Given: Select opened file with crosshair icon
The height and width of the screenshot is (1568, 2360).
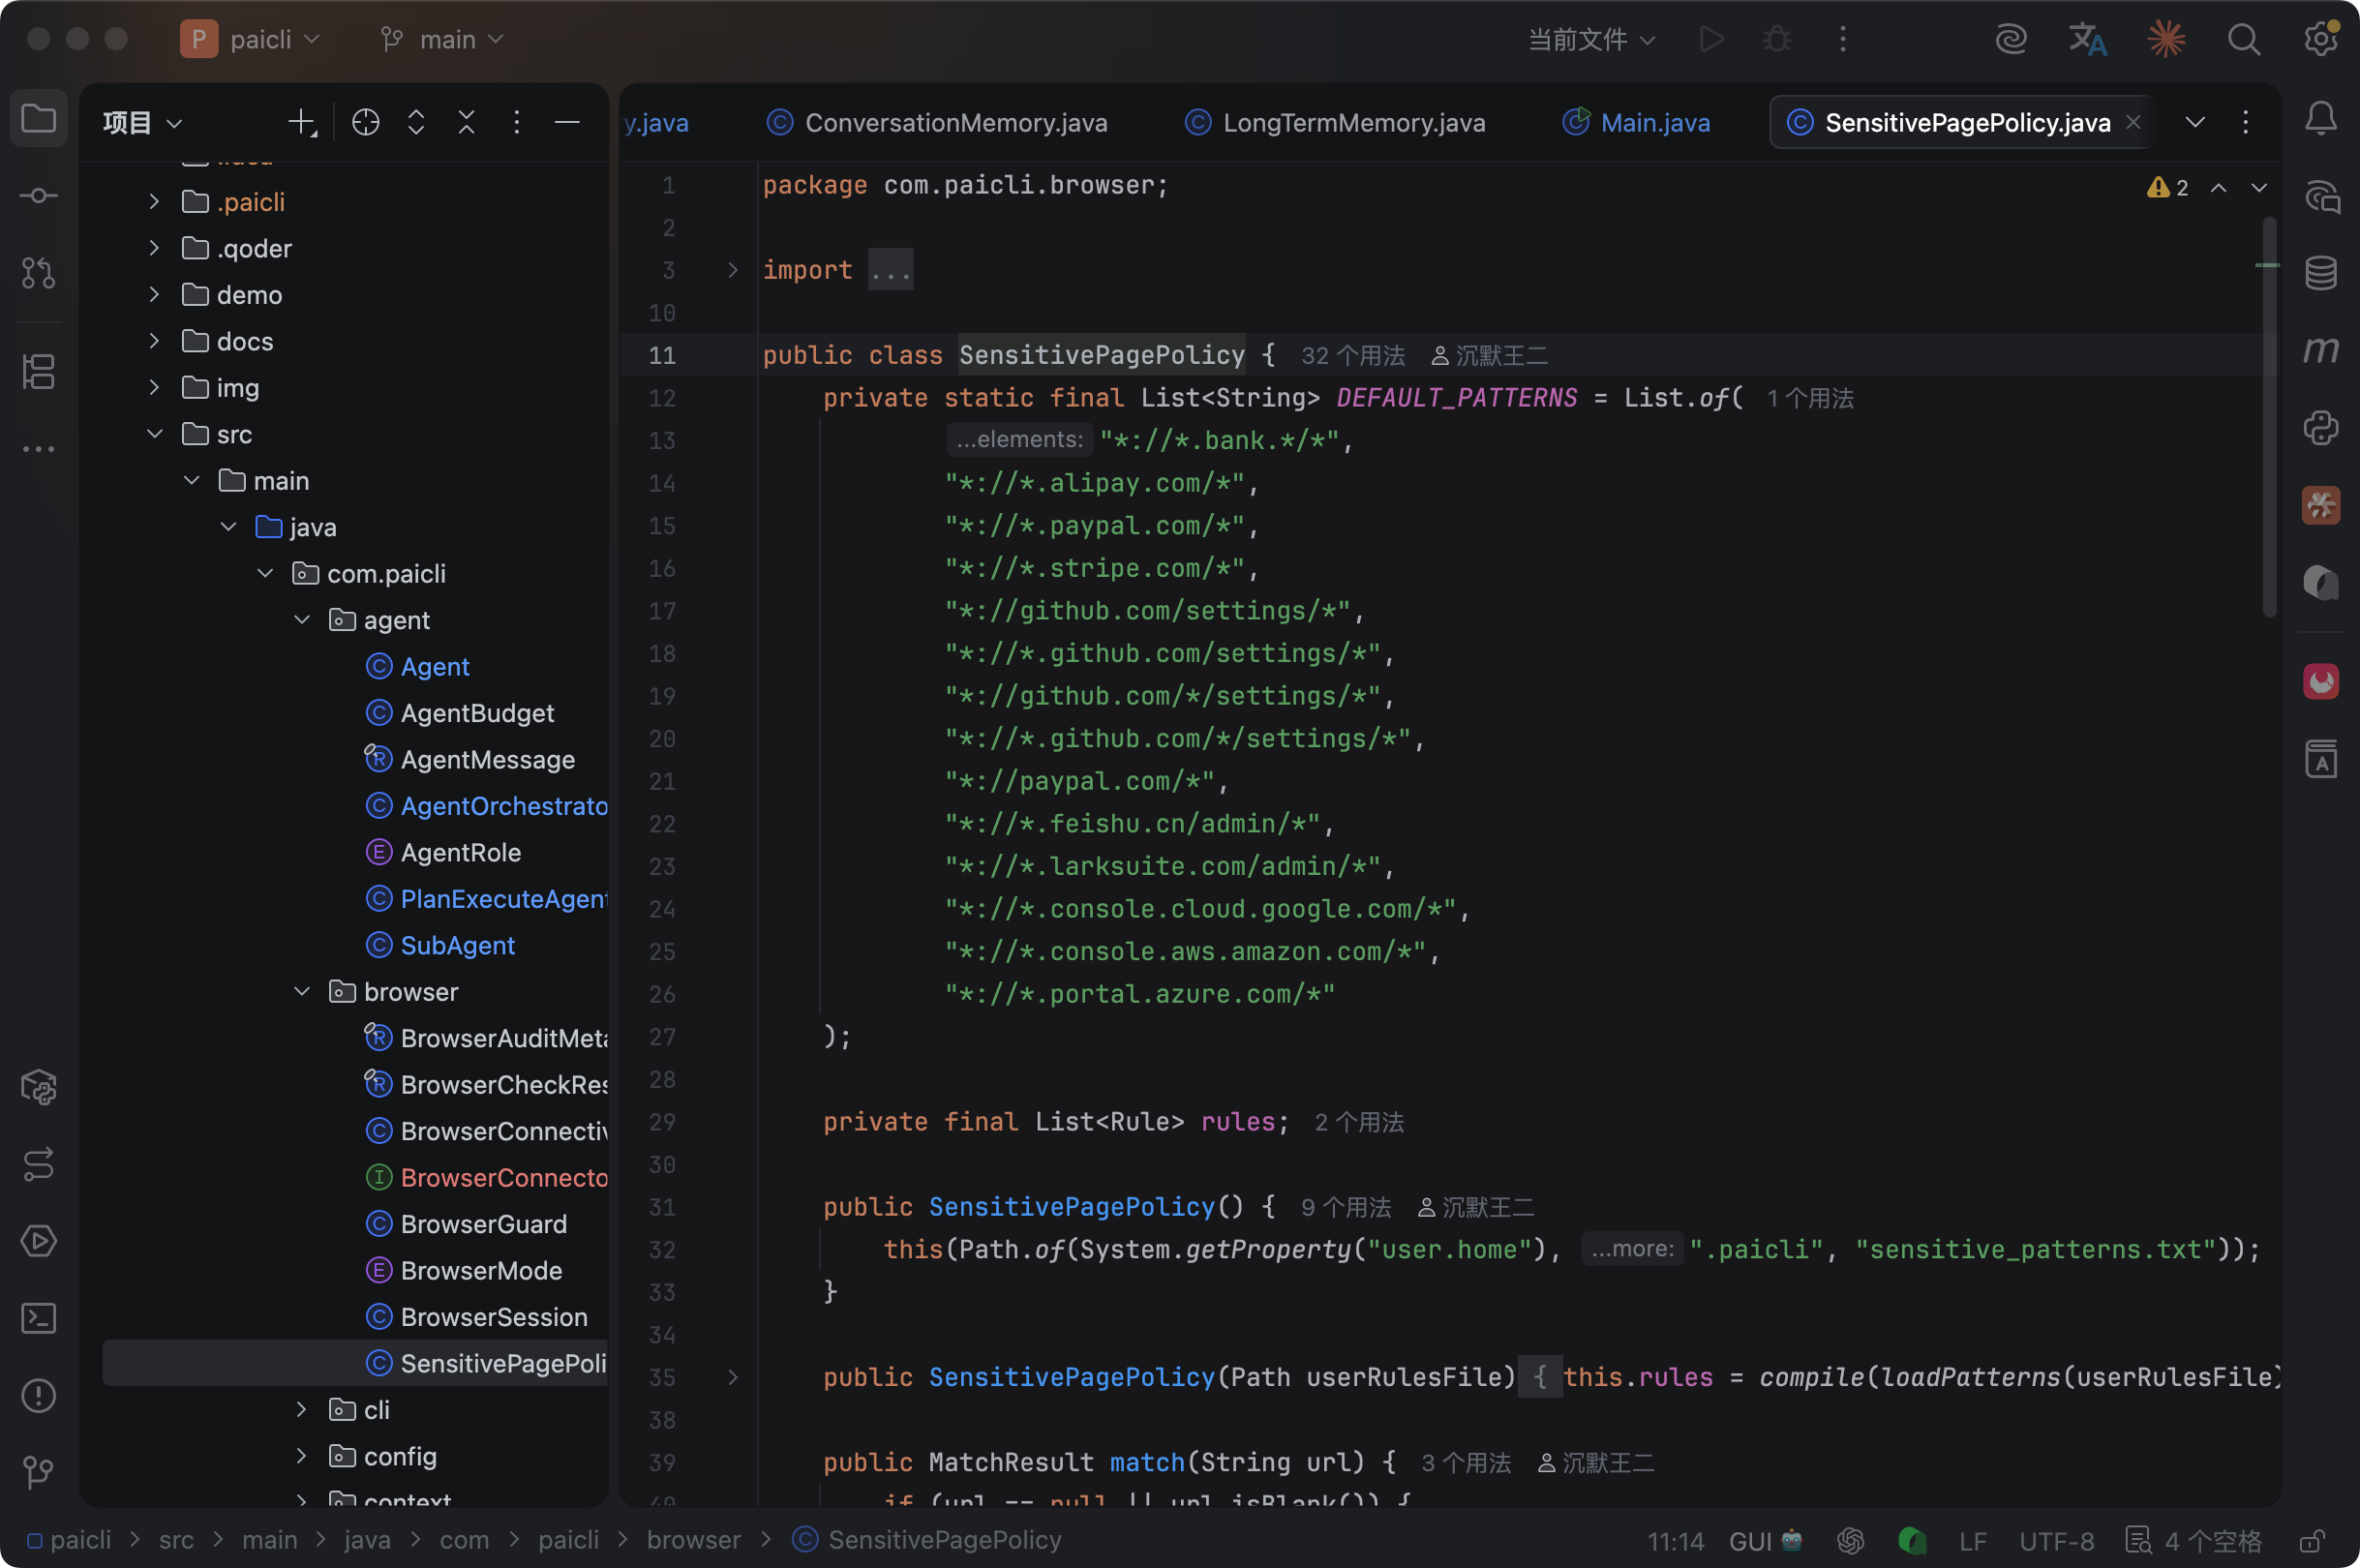Looking at the screenshot, I should [x=366, y=123].
